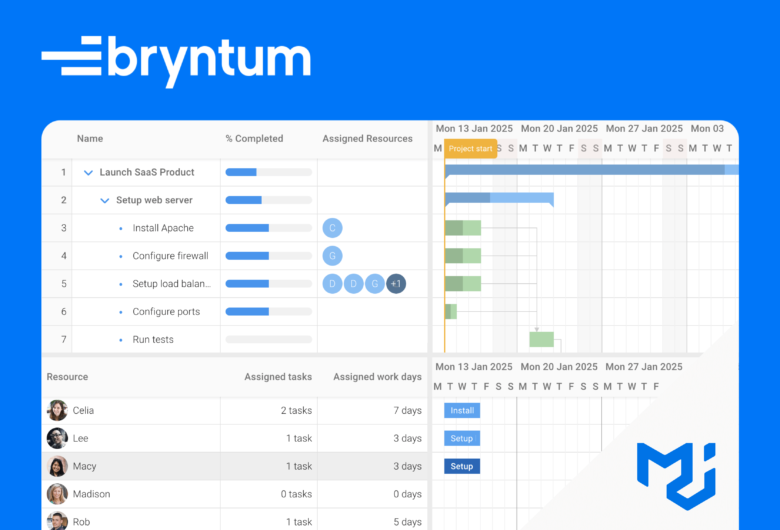The width and height of the screenshot is (780, 530).
Task: Collapse the Setup web server task
Action: tap(104, 201)
